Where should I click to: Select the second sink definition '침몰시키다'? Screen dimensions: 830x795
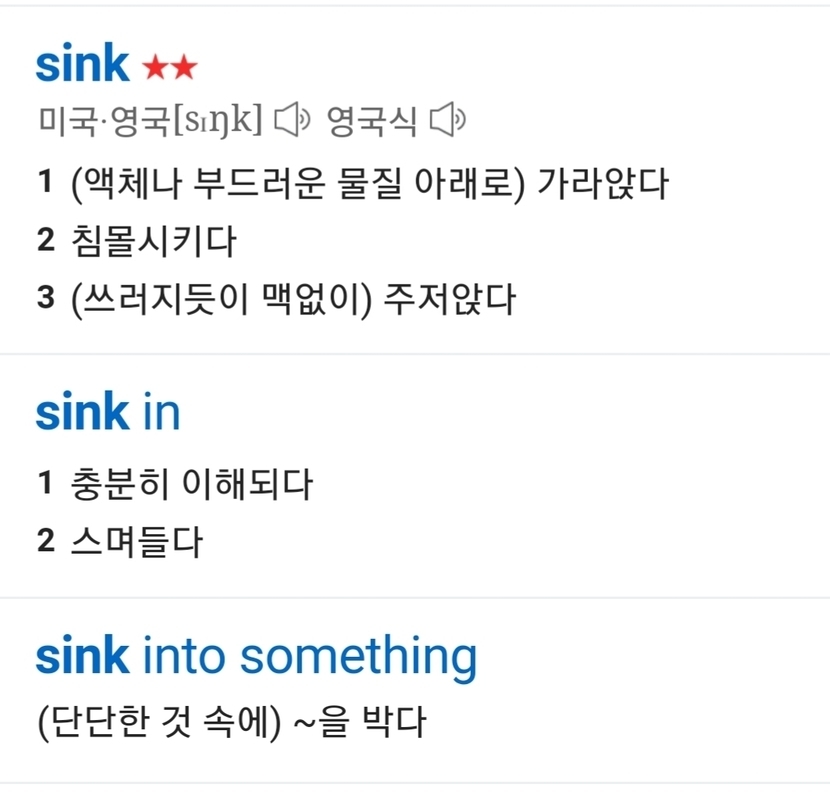[x=153, y=241]
